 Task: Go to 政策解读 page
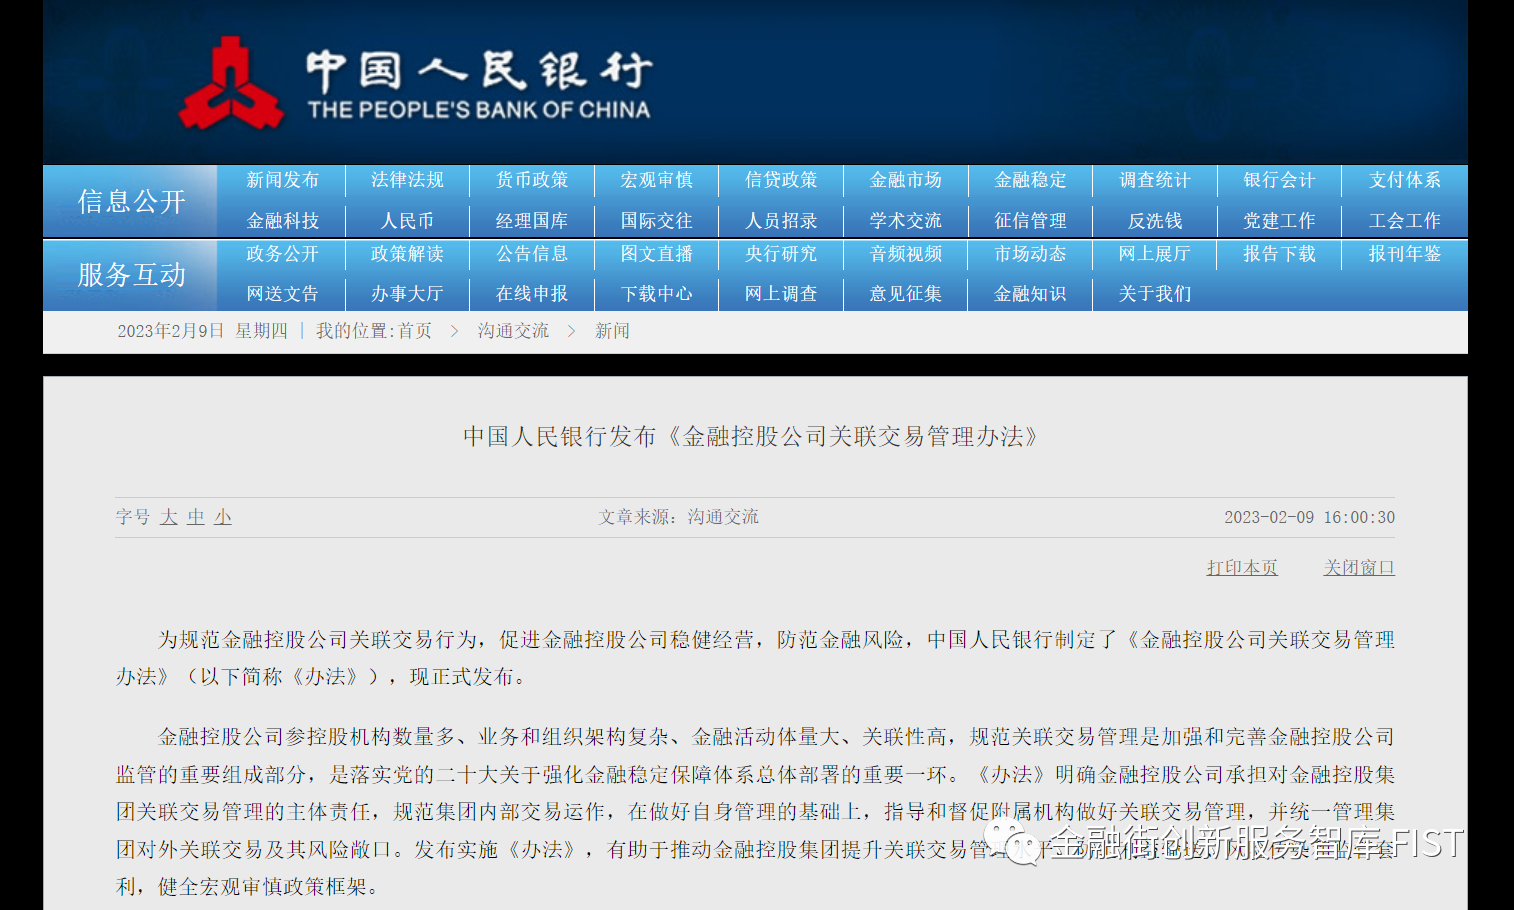point(407,254)
